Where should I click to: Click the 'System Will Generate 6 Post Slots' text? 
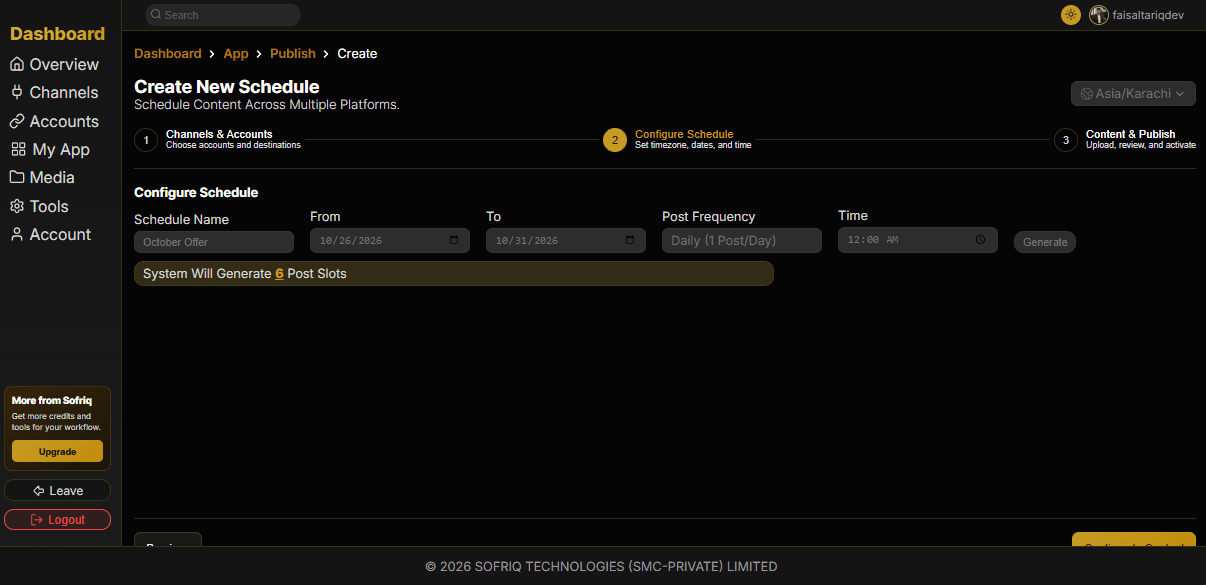245,273
